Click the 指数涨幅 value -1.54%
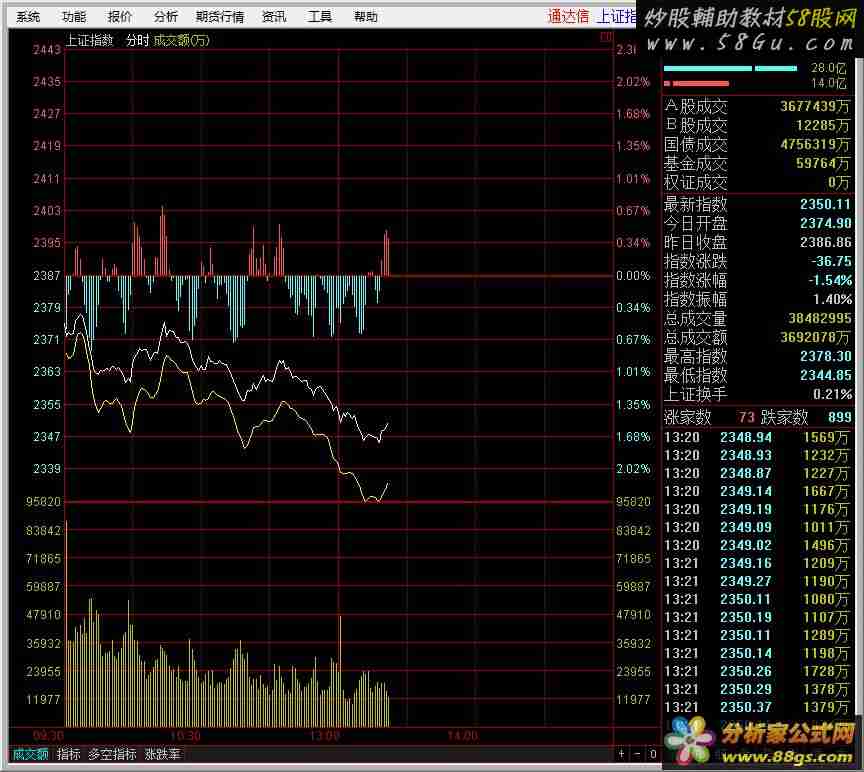 (x=830, y=280)
